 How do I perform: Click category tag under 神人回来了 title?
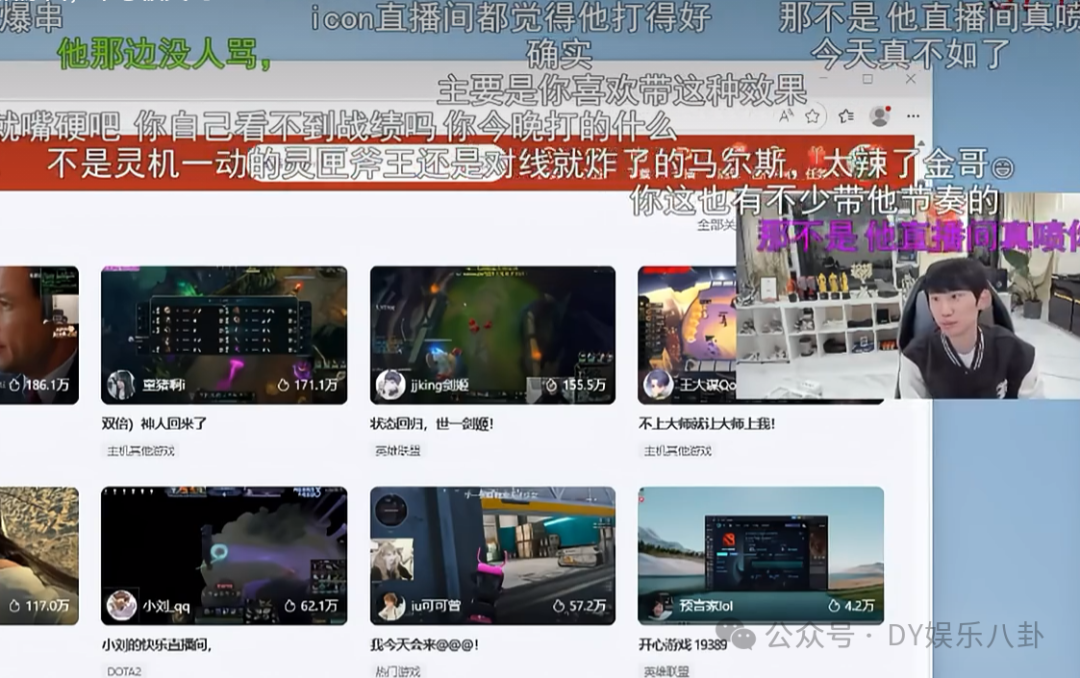coord(141,451)
